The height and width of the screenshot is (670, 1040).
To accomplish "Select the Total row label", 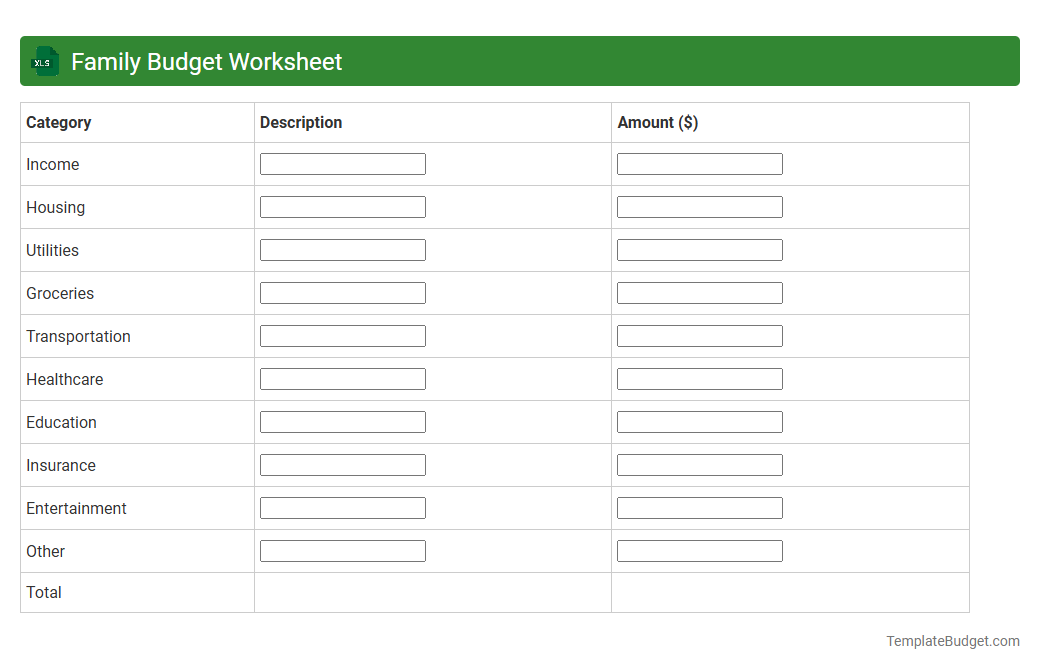I will [44, 592].
